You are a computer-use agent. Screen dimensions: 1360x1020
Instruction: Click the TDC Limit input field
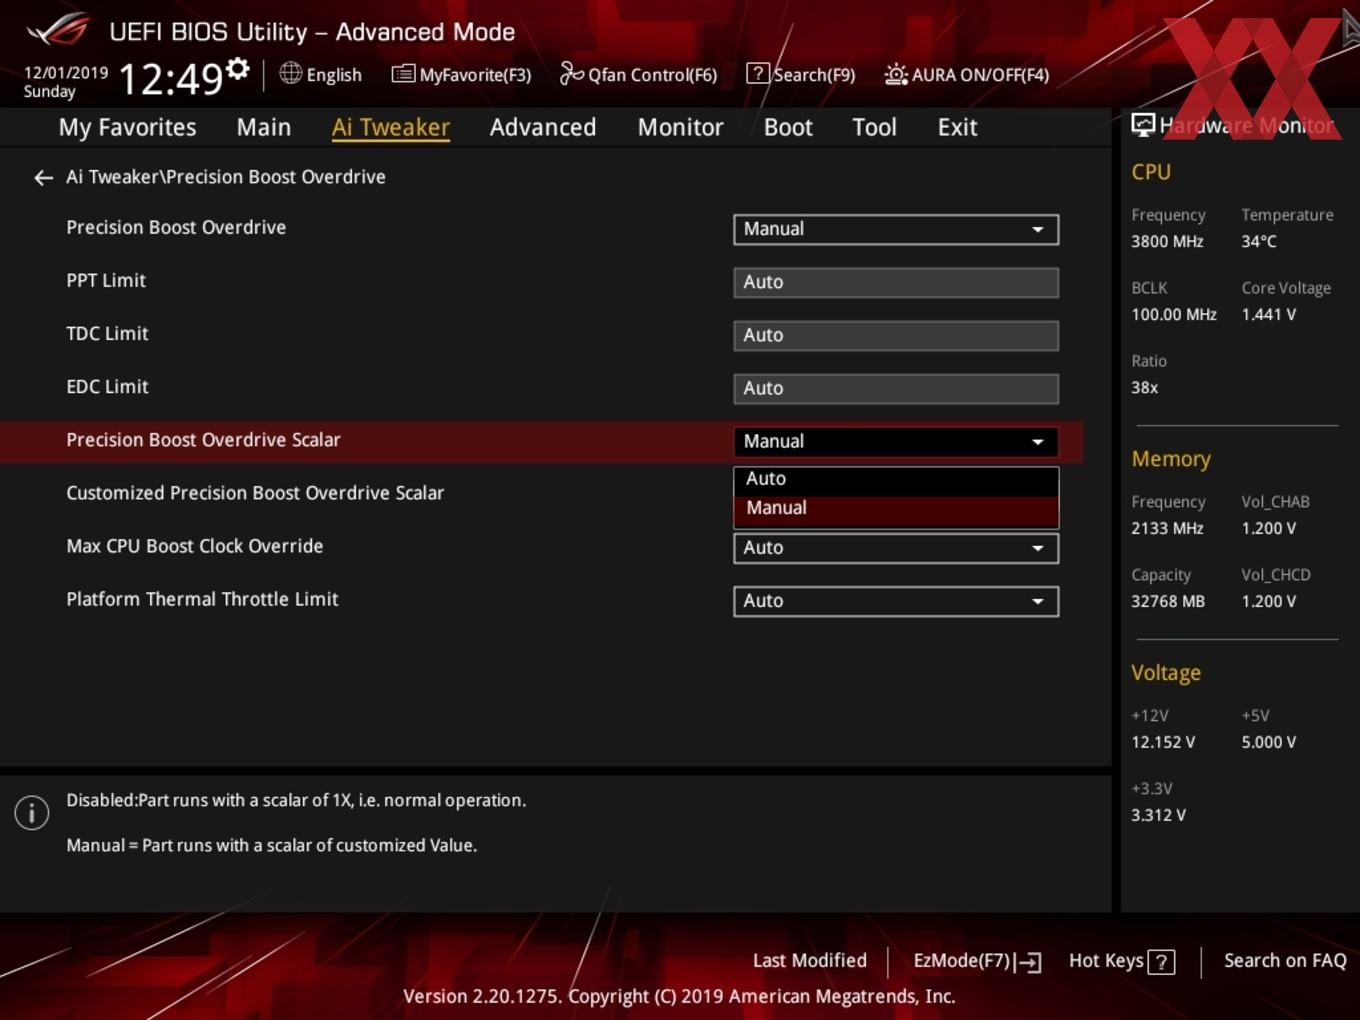point(896,335)
